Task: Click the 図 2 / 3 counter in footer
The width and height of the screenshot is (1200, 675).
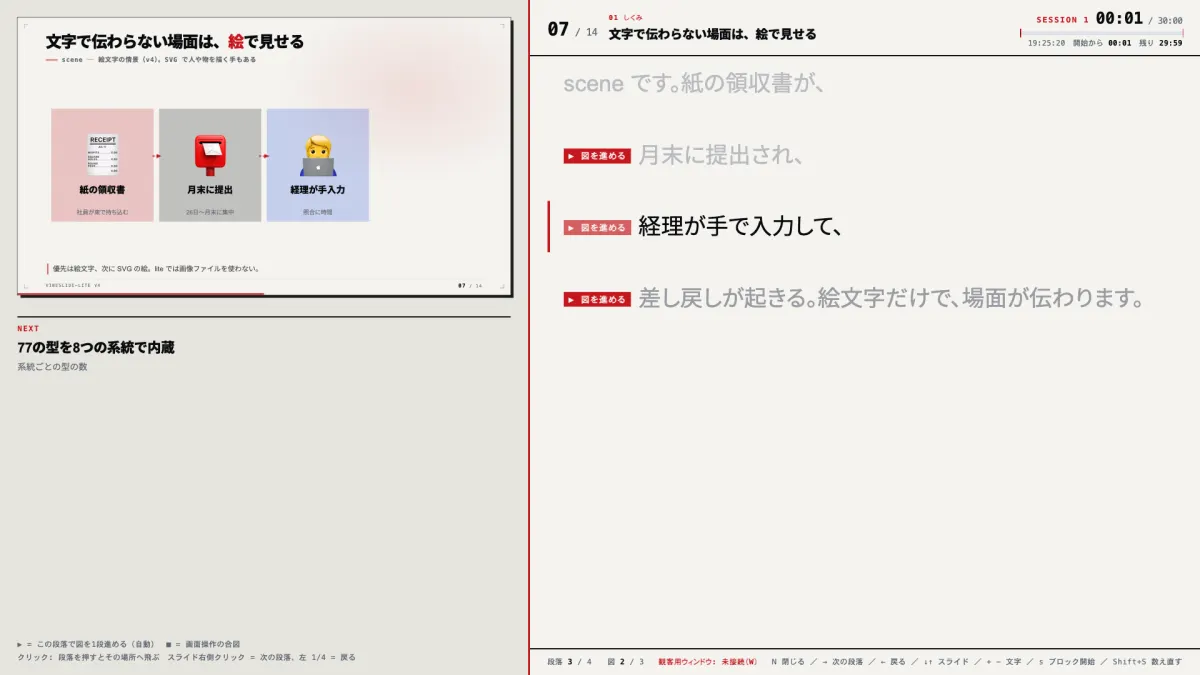Action: point(625,662)
